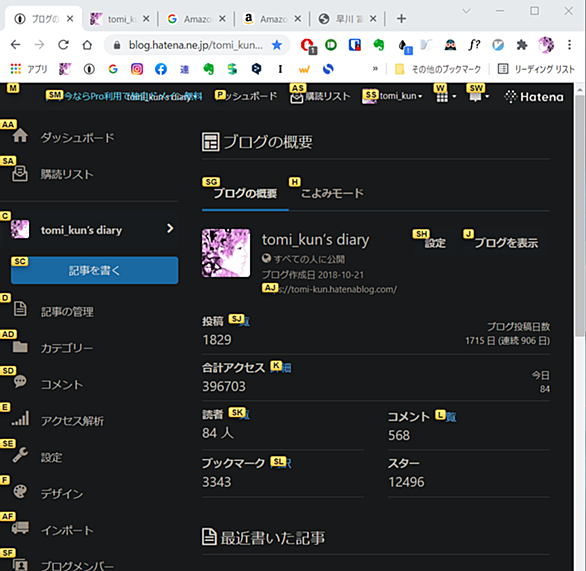The image size is (586, 571).
Task: Open the Hatena services grid dropdown
Action: tap(446, 97)
